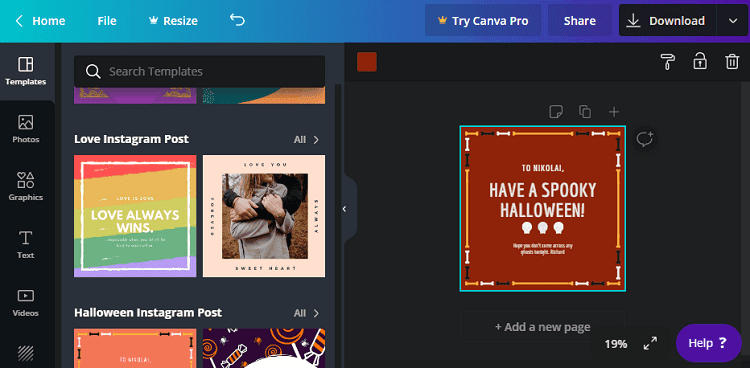This screenshot has width=750, height=368.
Task: Click the purple template thumbnail at top
Action: pyautogui.click(x=135, y=96)
